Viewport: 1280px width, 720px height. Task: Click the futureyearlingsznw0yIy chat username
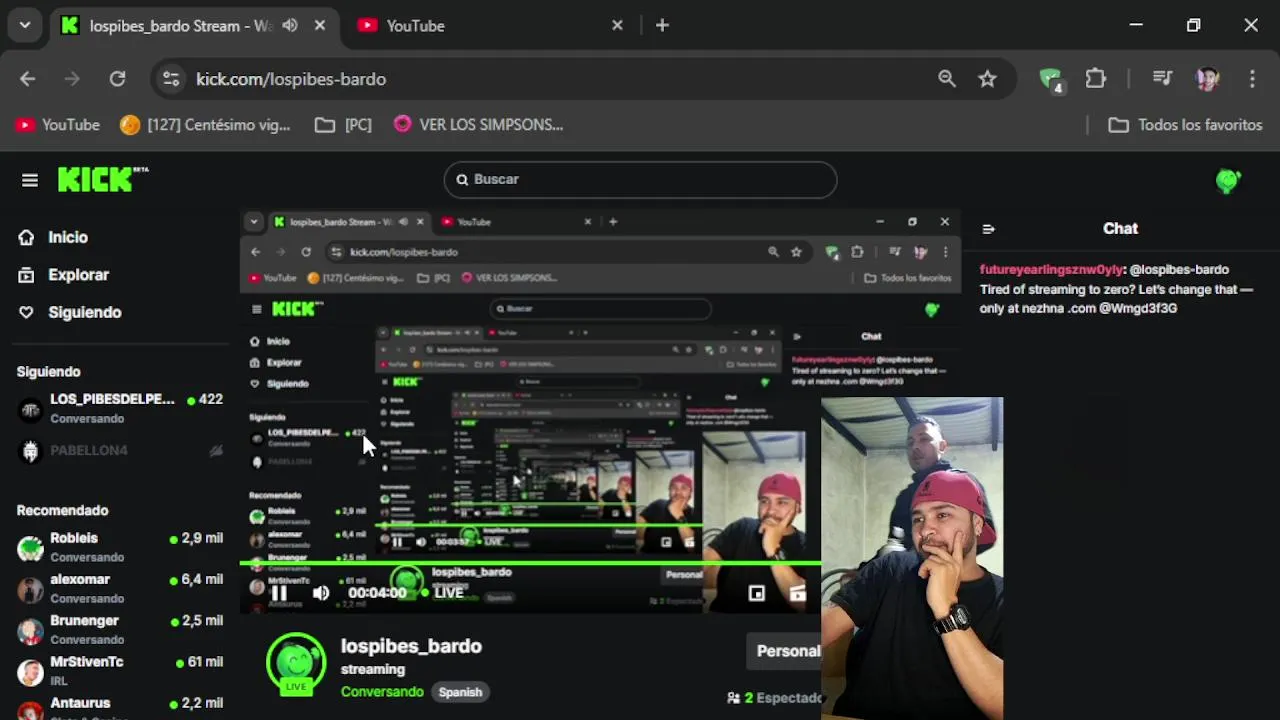pyautogui.click(x=1051, y=270)
